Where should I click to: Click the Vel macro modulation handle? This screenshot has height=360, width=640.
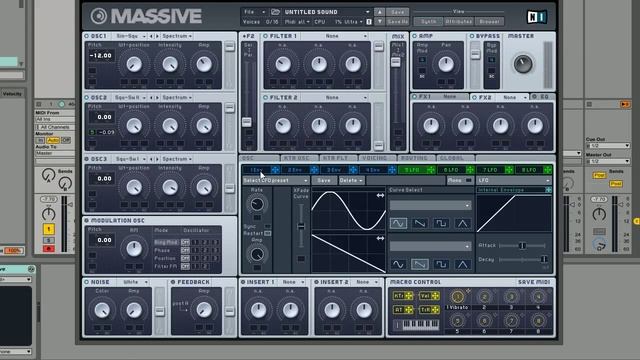pyautogui.click(x=436, y=296)
